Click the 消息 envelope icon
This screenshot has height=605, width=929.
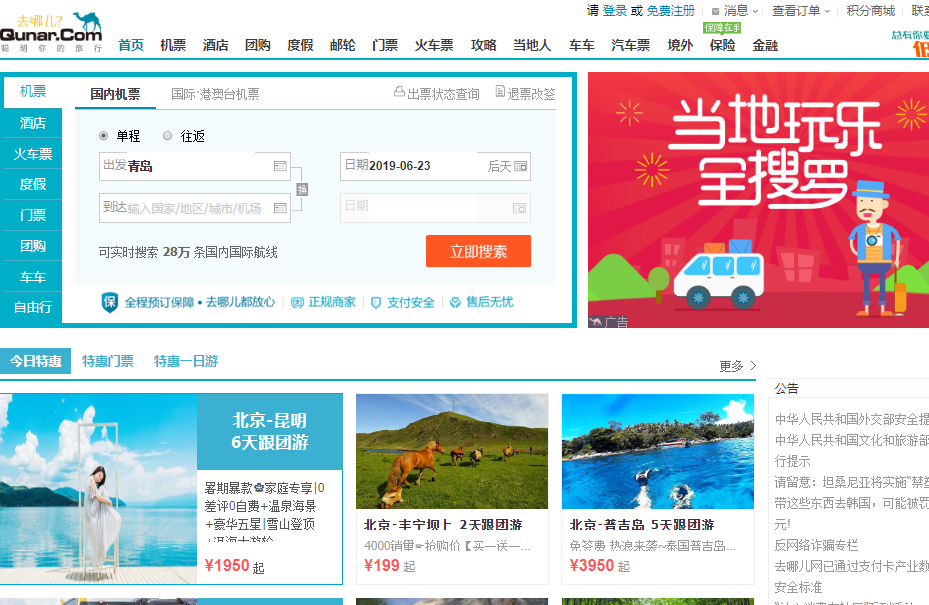pos(715,11)
